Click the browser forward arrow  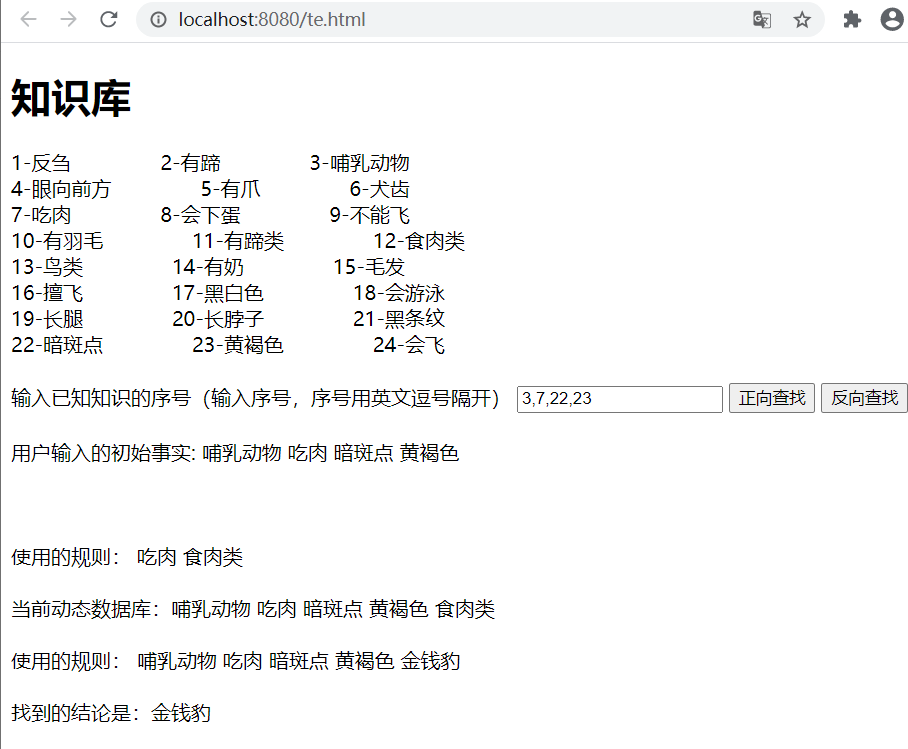(x=68, y=19)
